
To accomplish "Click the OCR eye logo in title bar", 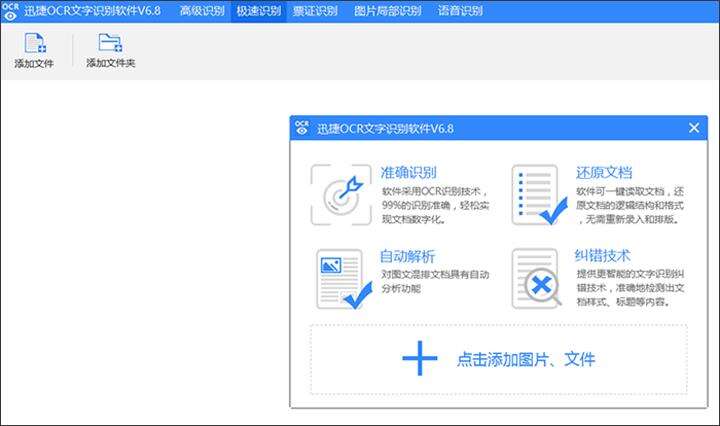I will point(10,11).
